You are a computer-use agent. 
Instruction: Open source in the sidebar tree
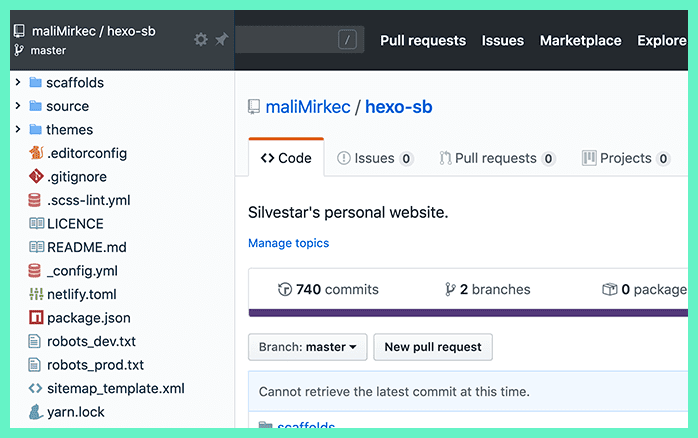coord(67,106)
